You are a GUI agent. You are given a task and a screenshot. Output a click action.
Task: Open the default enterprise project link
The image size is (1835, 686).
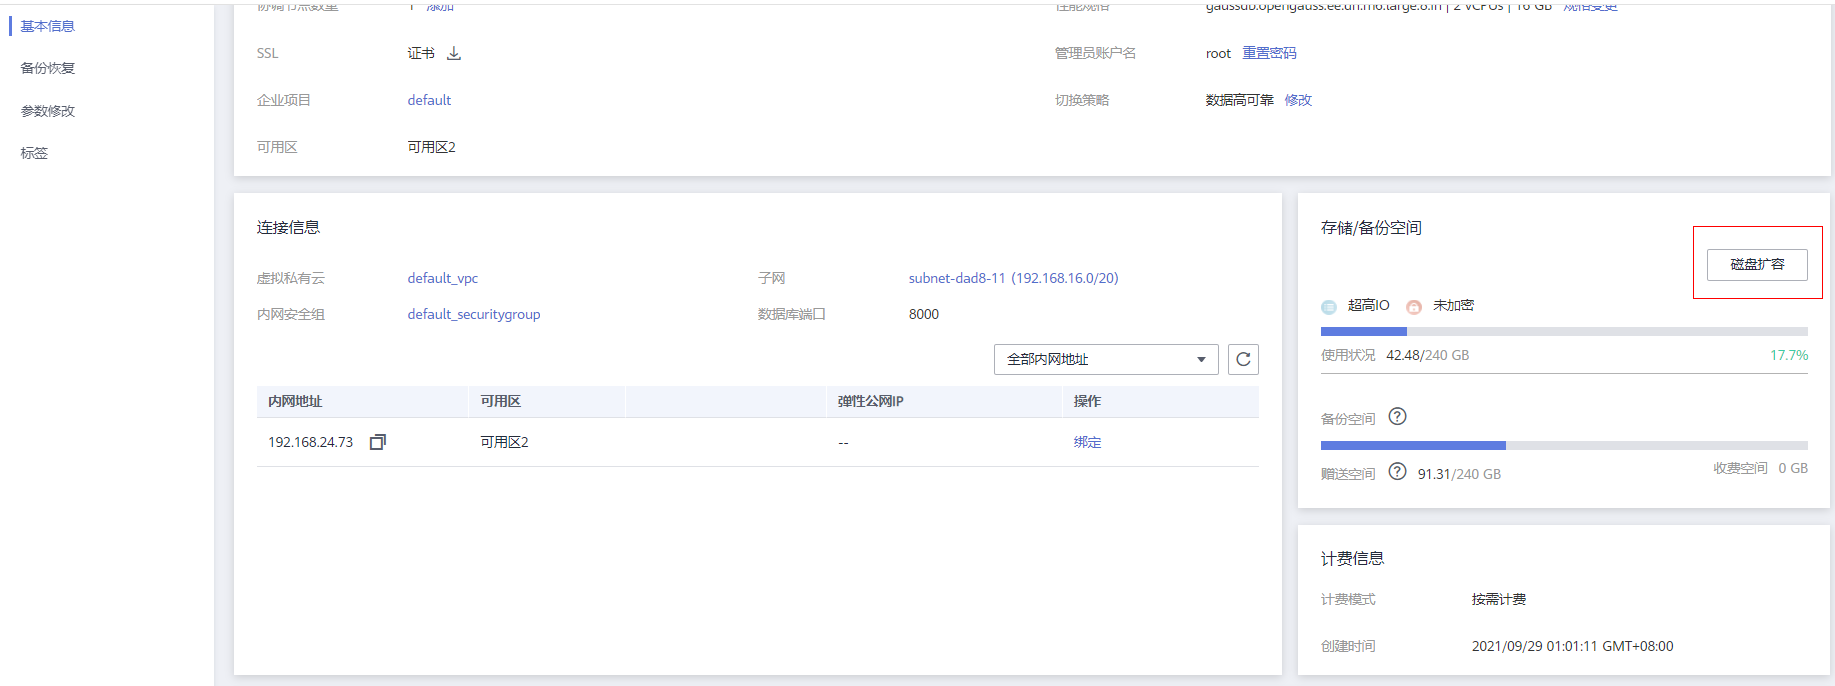click(429, 100)
